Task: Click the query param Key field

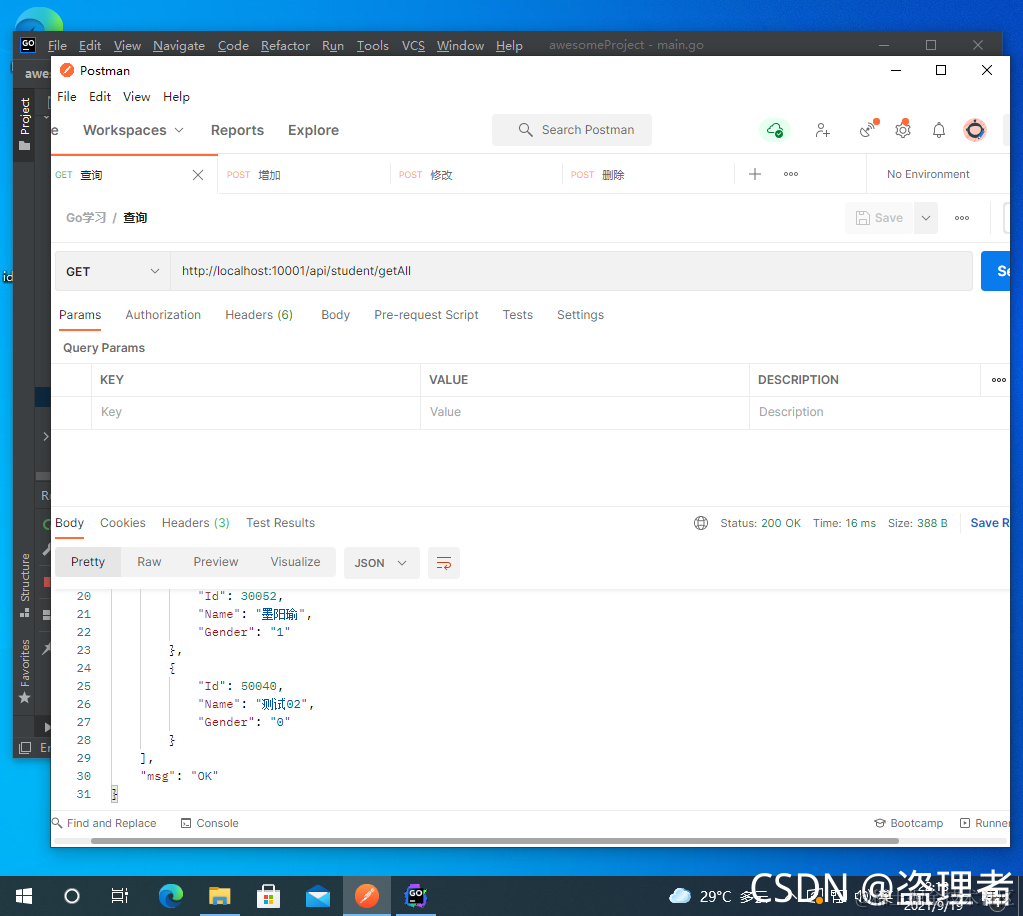Action: (x=256, y=412)
